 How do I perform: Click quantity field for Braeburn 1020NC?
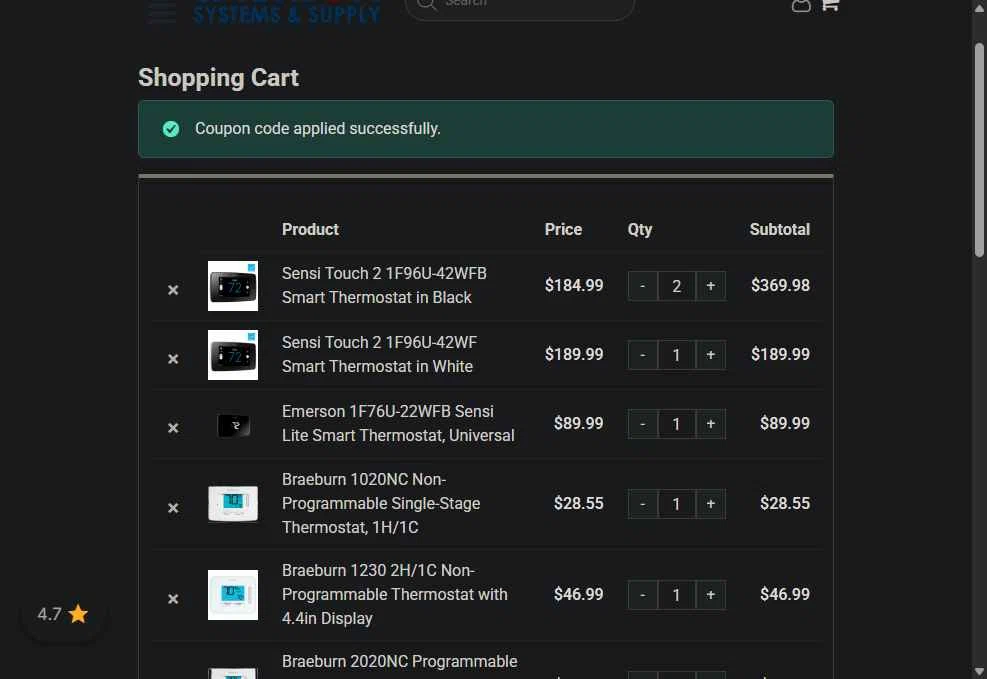point(677,504)
